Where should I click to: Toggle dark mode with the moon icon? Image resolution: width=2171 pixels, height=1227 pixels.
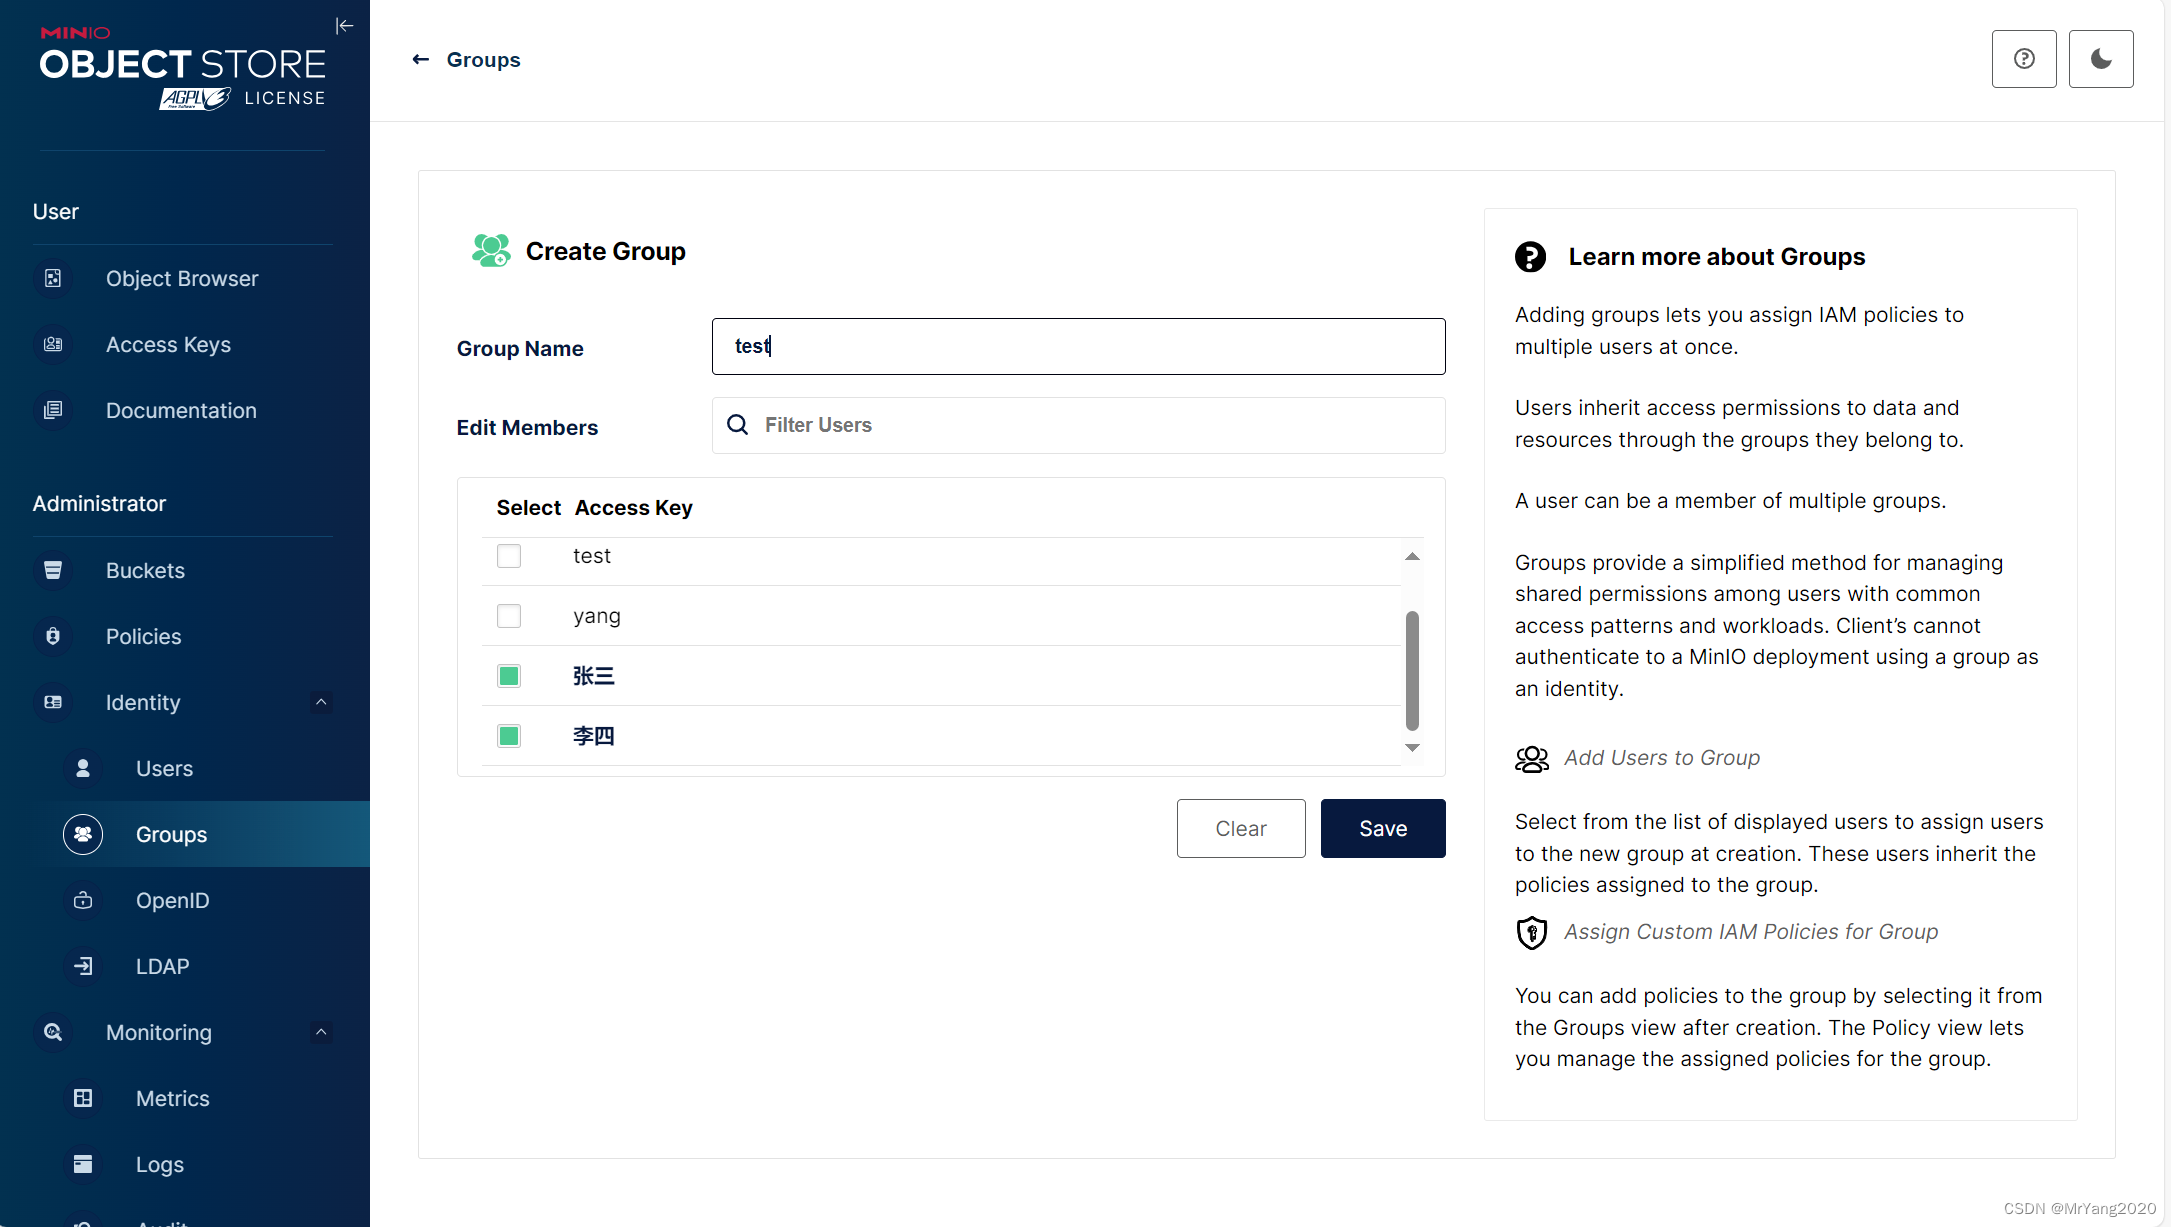click(2100, 59)
